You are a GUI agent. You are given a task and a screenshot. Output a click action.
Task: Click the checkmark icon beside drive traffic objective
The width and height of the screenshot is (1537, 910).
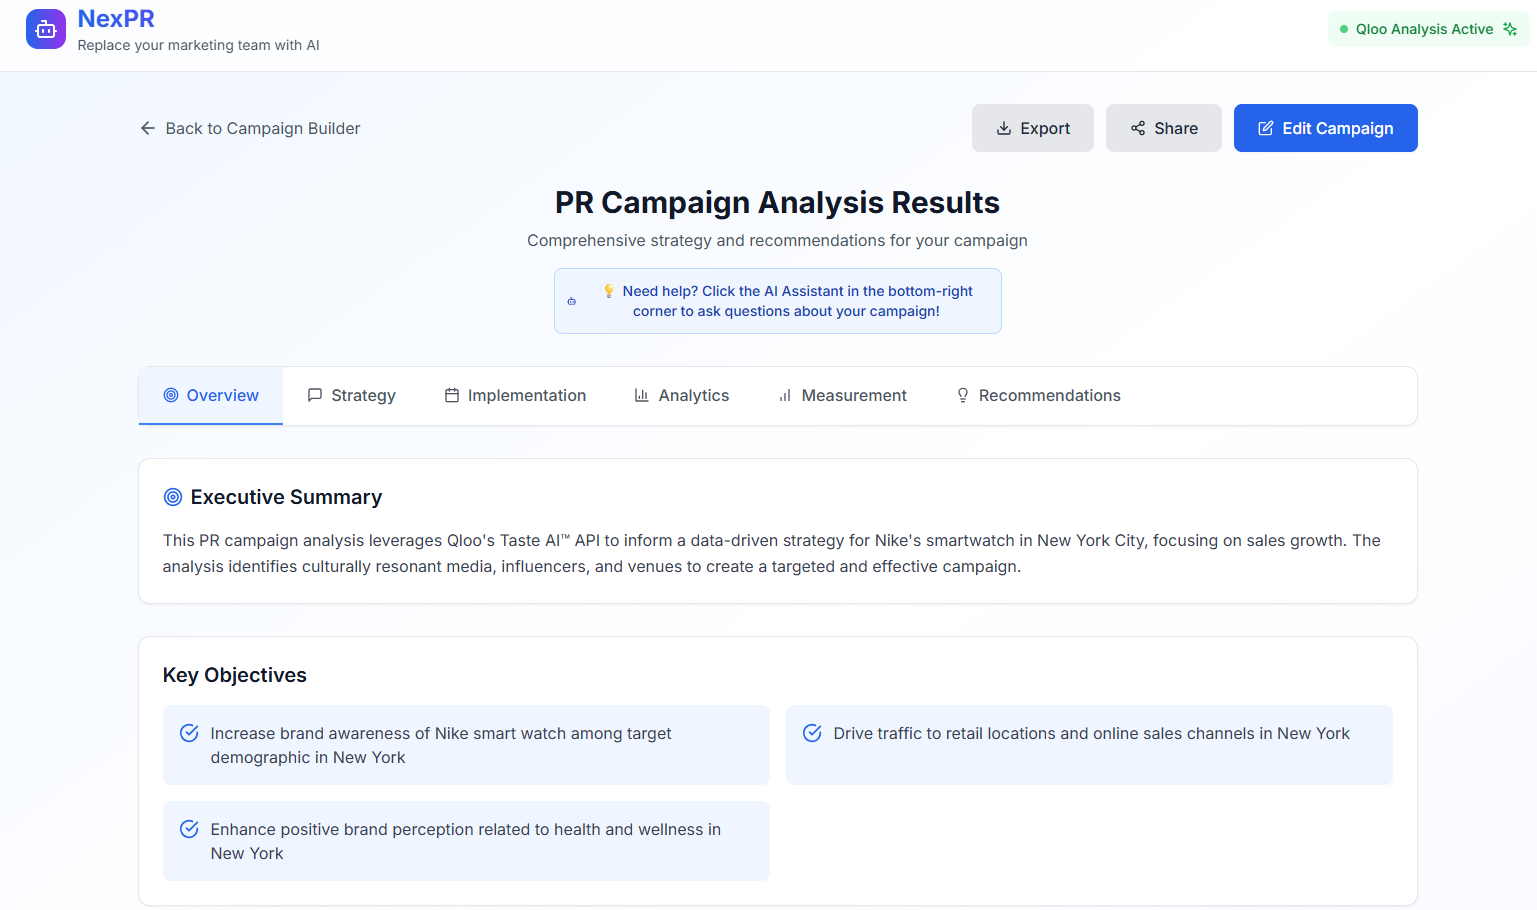(812, 733)
